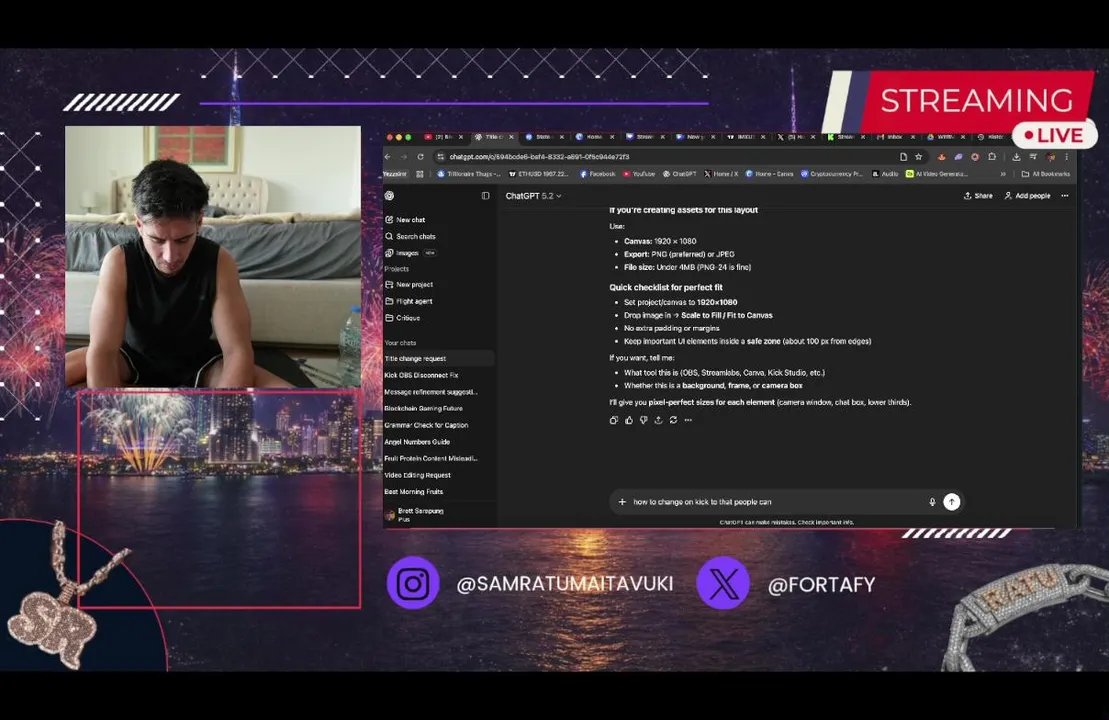Give the response a thumbs up
The image size is (1109, 720).
click(629, 420)
